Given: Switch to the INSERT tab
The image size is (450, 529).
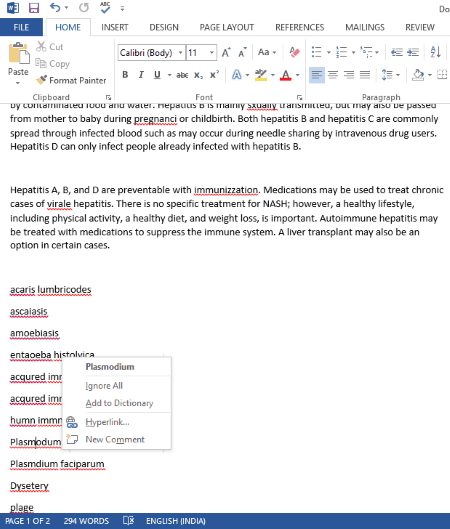Looking at the screenshot, I should pos(115,27).
